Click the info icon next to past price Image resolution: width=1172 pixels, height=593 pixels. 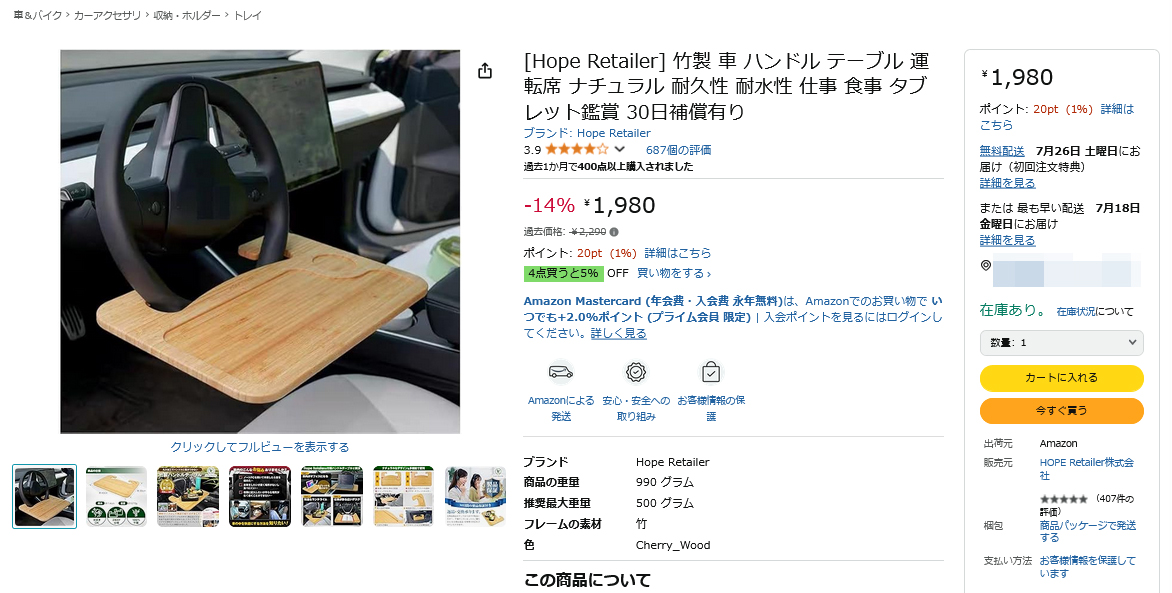614,232
